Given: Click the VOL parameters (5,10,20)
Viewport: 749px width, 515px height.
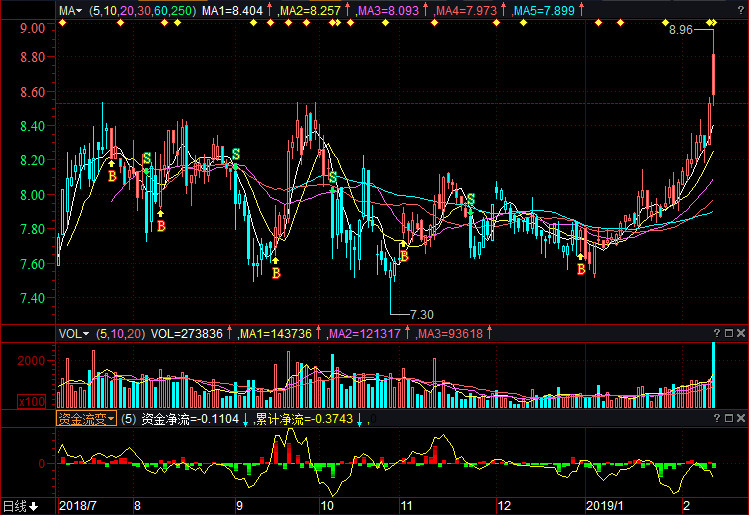Looking at the screenshot, I should [120, 333].
